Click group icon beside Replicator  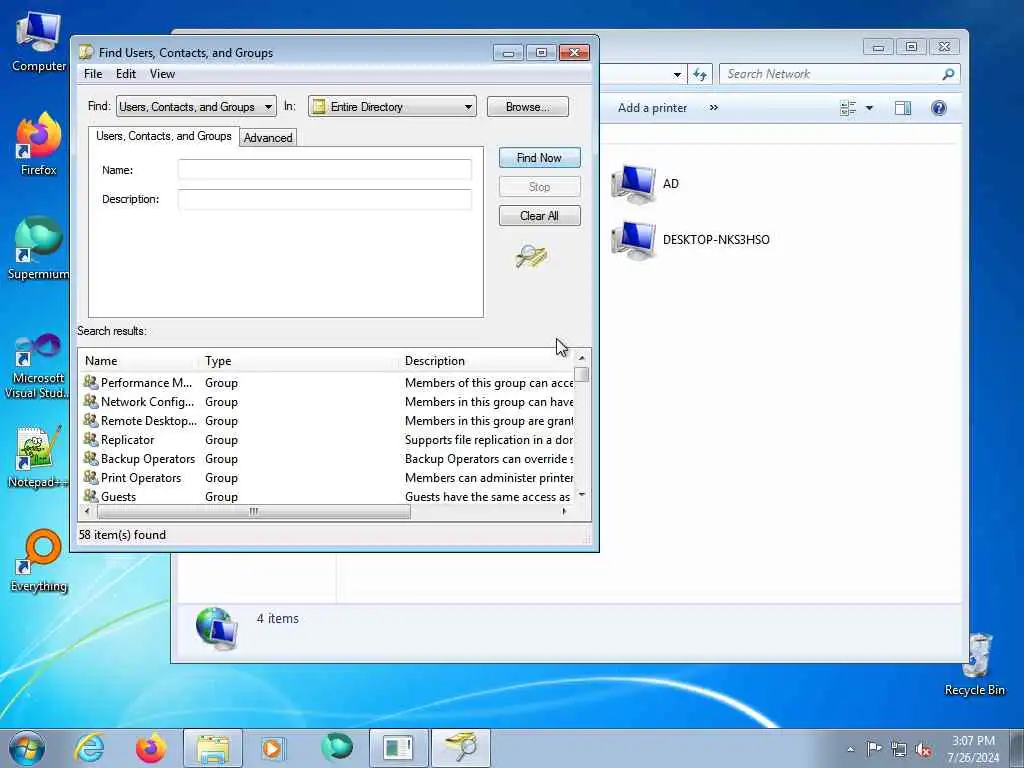pos(90,440)
